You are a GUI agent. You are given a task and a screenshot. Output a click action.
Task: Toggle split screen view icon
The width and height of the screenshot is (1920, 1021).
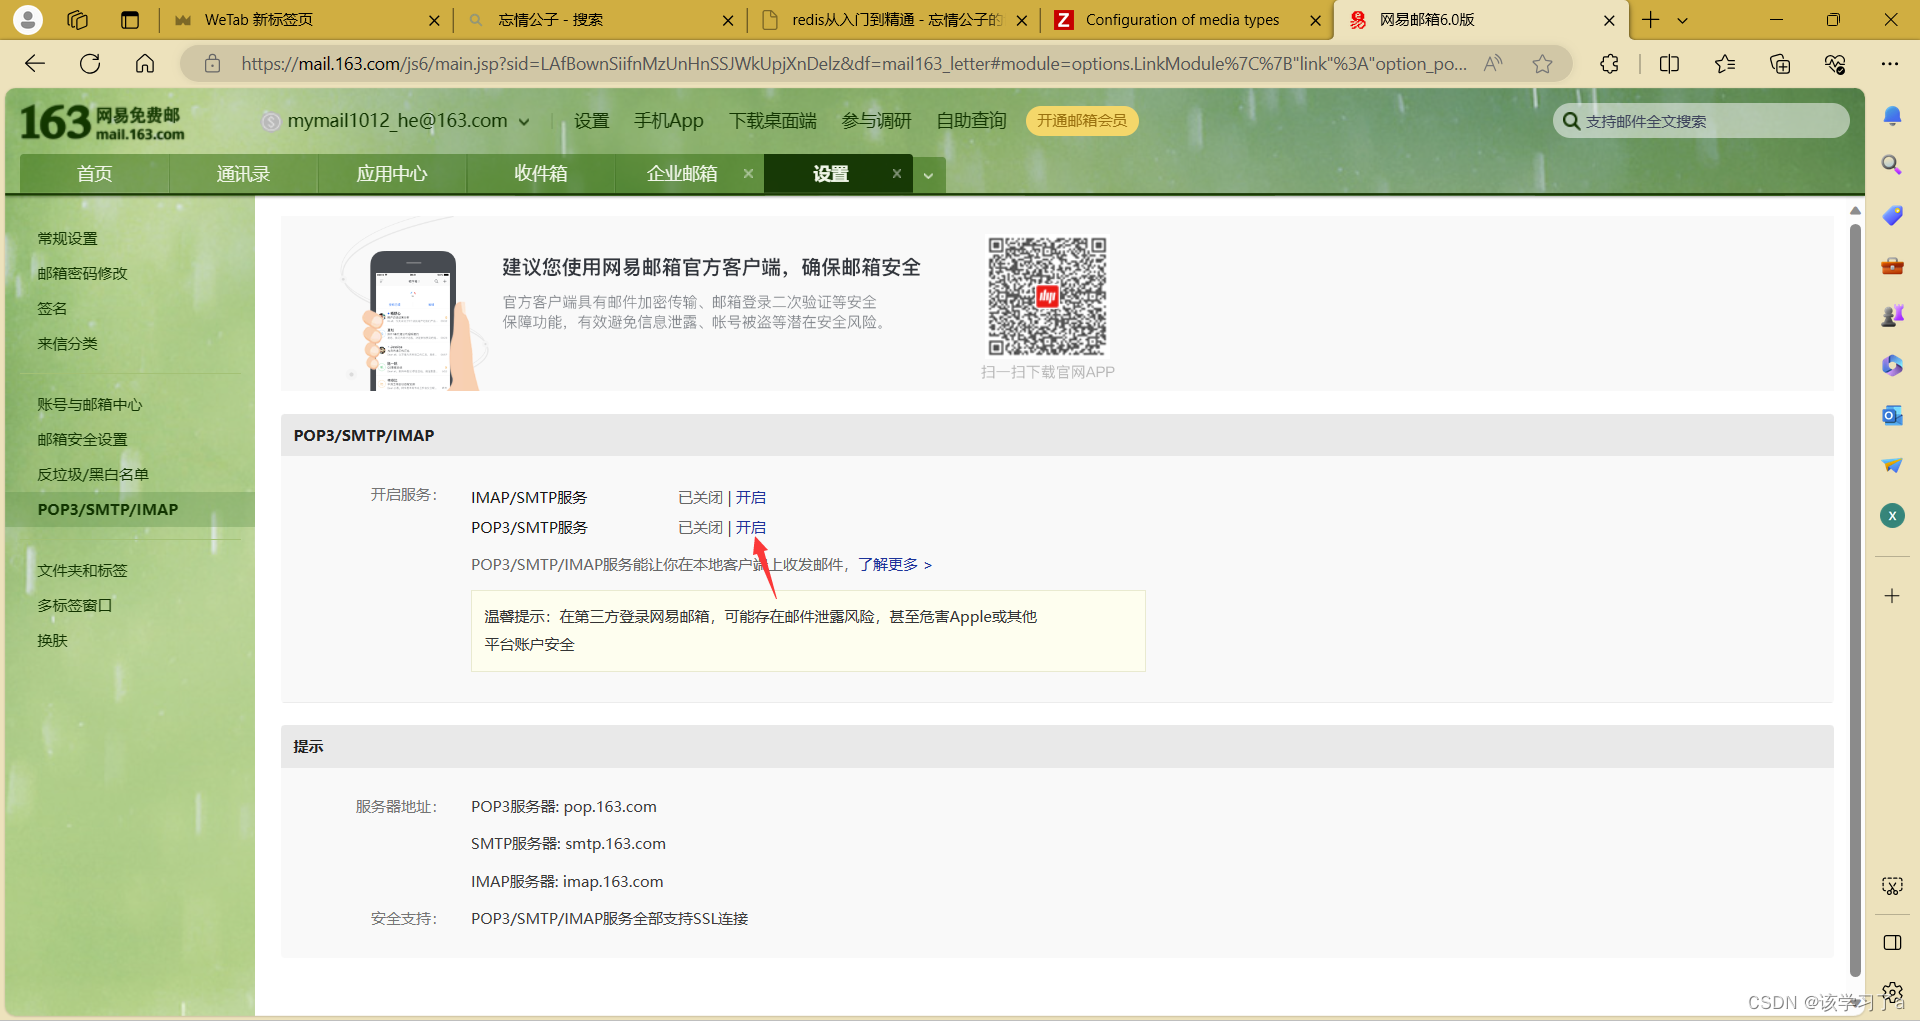point(1669,64)
